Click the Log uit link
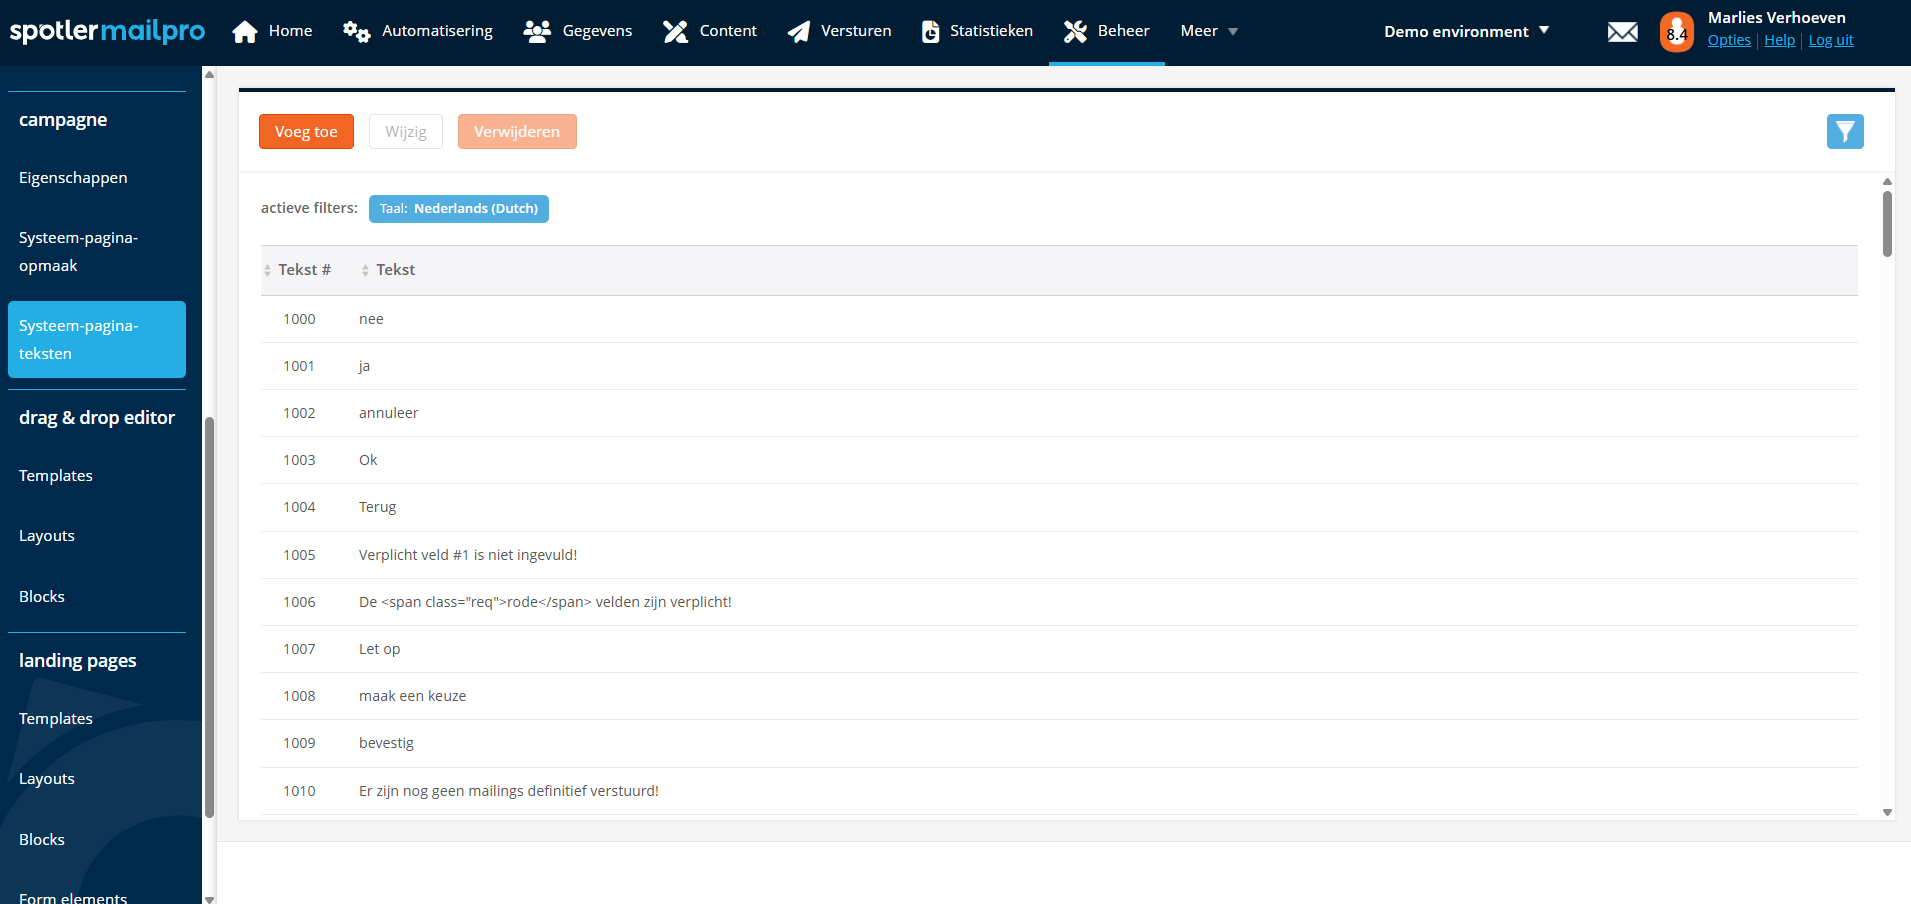Image resolution: width=1911 pixels, height=904 pixels. [x=1830, y=41]
